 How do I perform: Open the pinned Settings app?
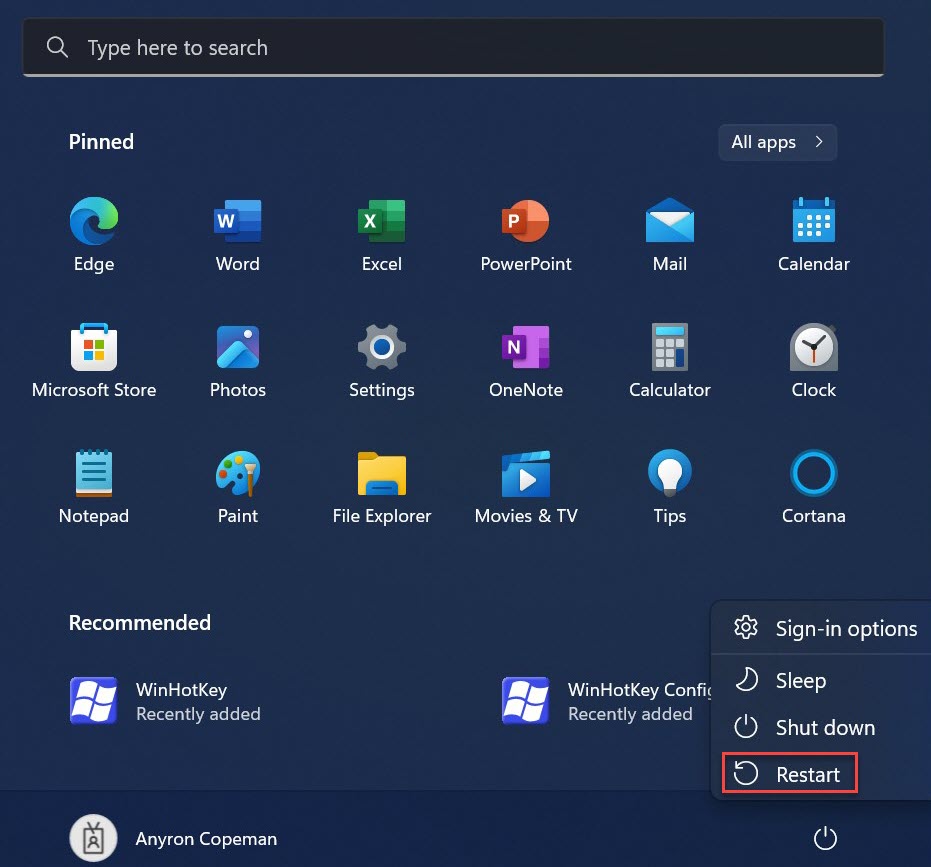[x=382, y=360]
